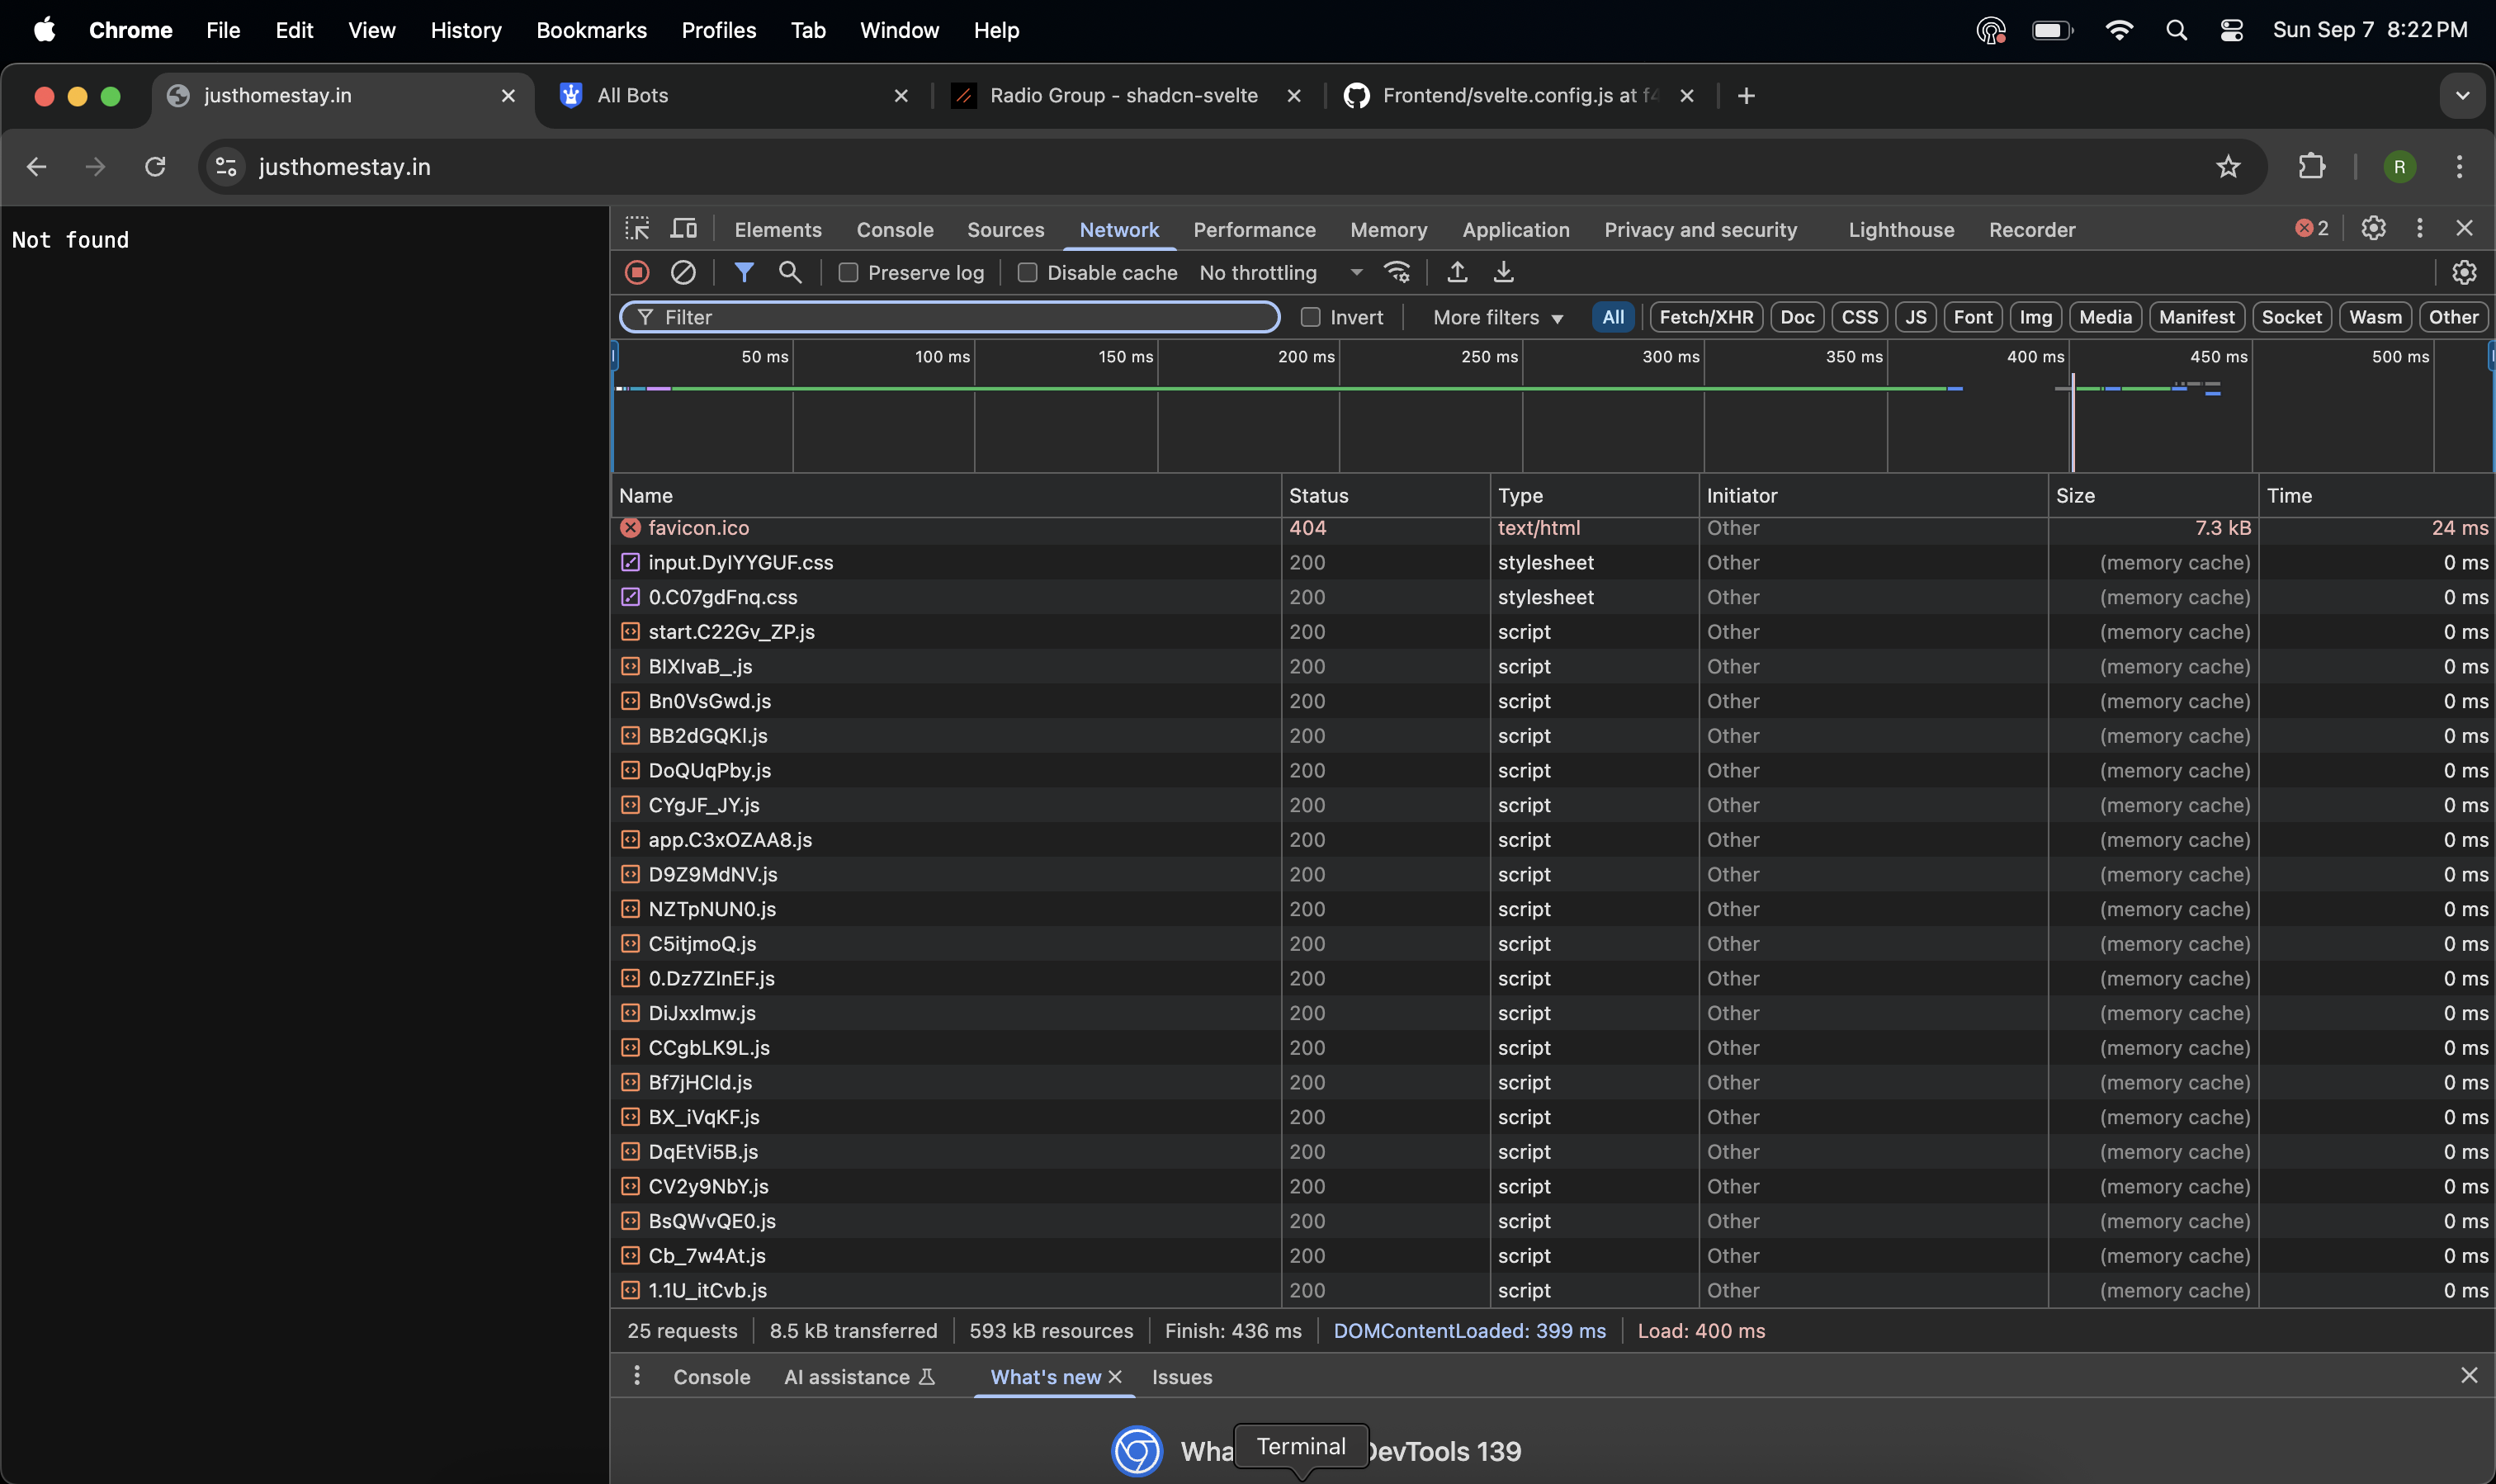Filter requests by Fetch/XHR type
The image size is (2496, 1484).
pos(1706,317)
